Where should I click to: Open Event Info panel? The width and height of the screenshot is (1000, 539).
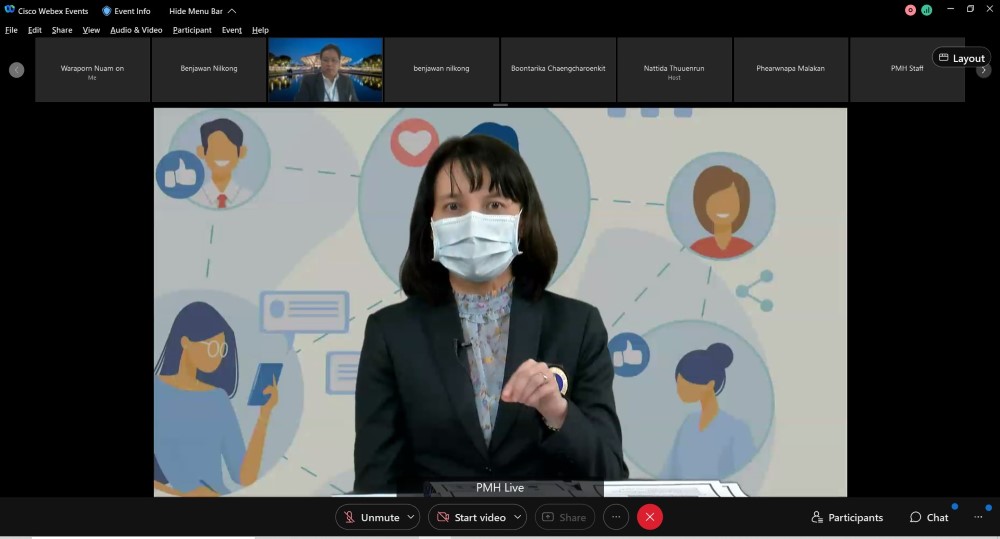(126, 11)
